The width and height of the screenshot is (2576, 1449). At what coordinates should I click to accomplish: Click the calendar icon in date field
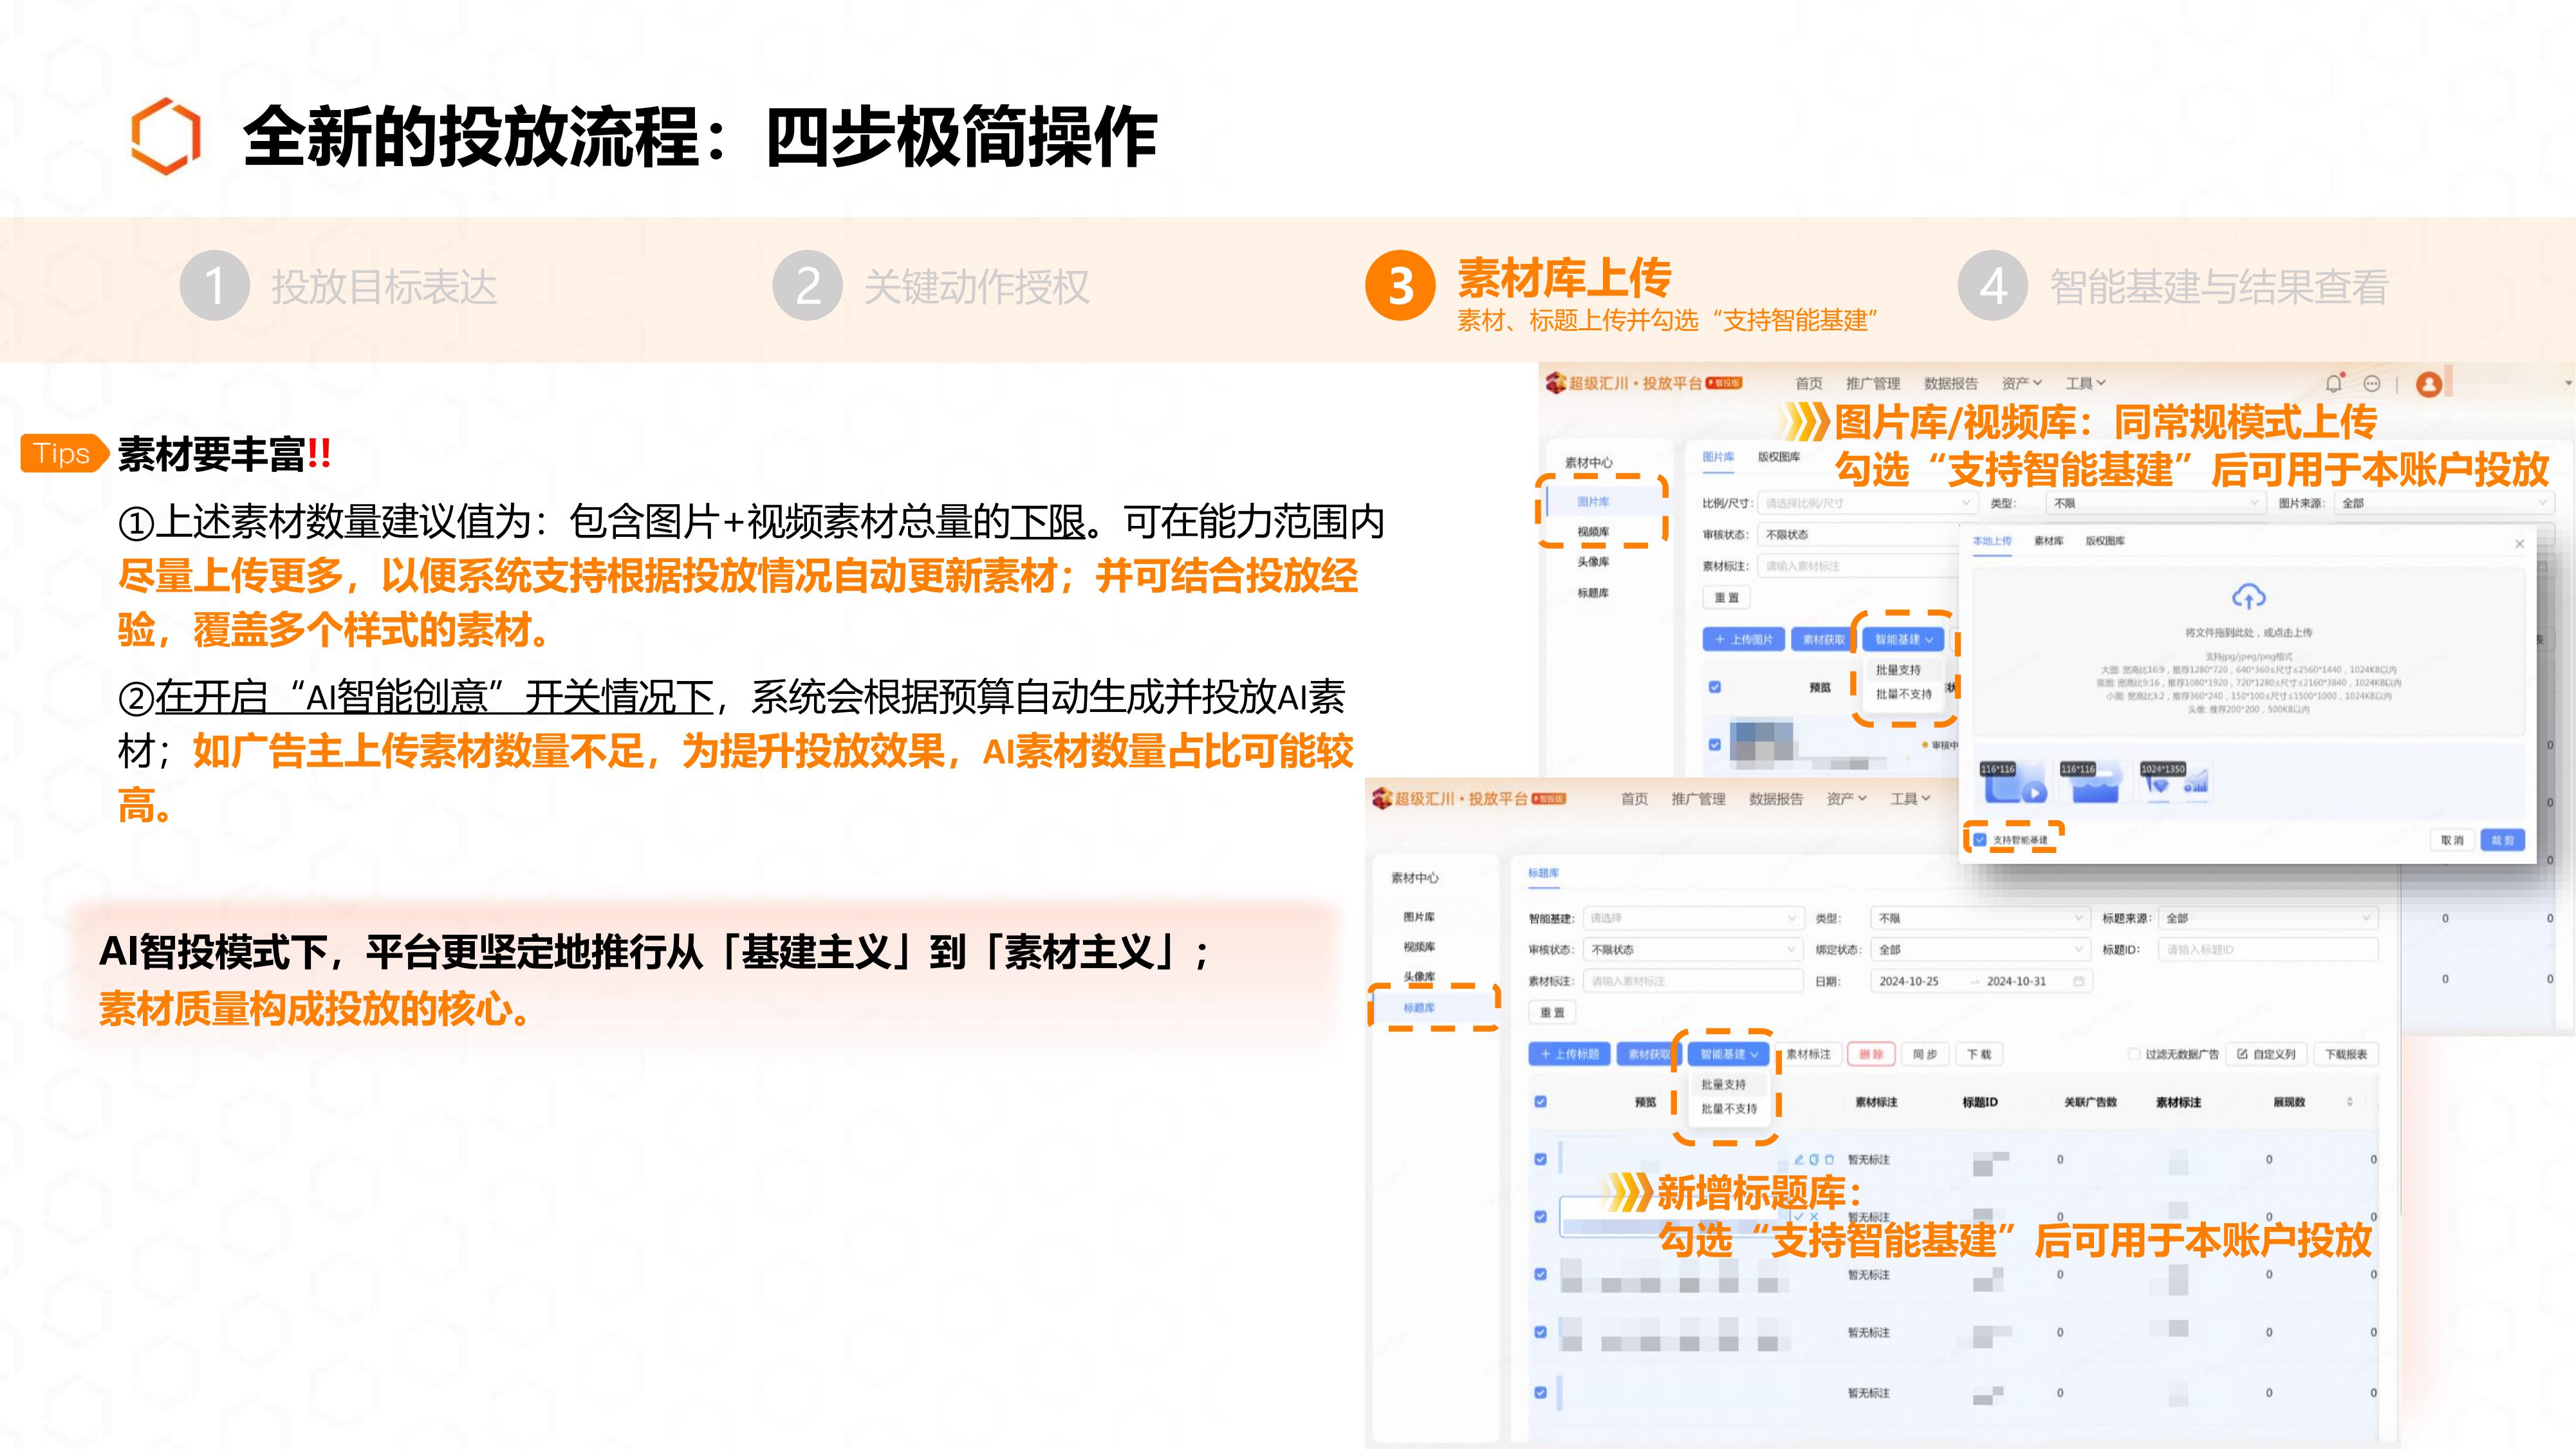(2078, 981)
